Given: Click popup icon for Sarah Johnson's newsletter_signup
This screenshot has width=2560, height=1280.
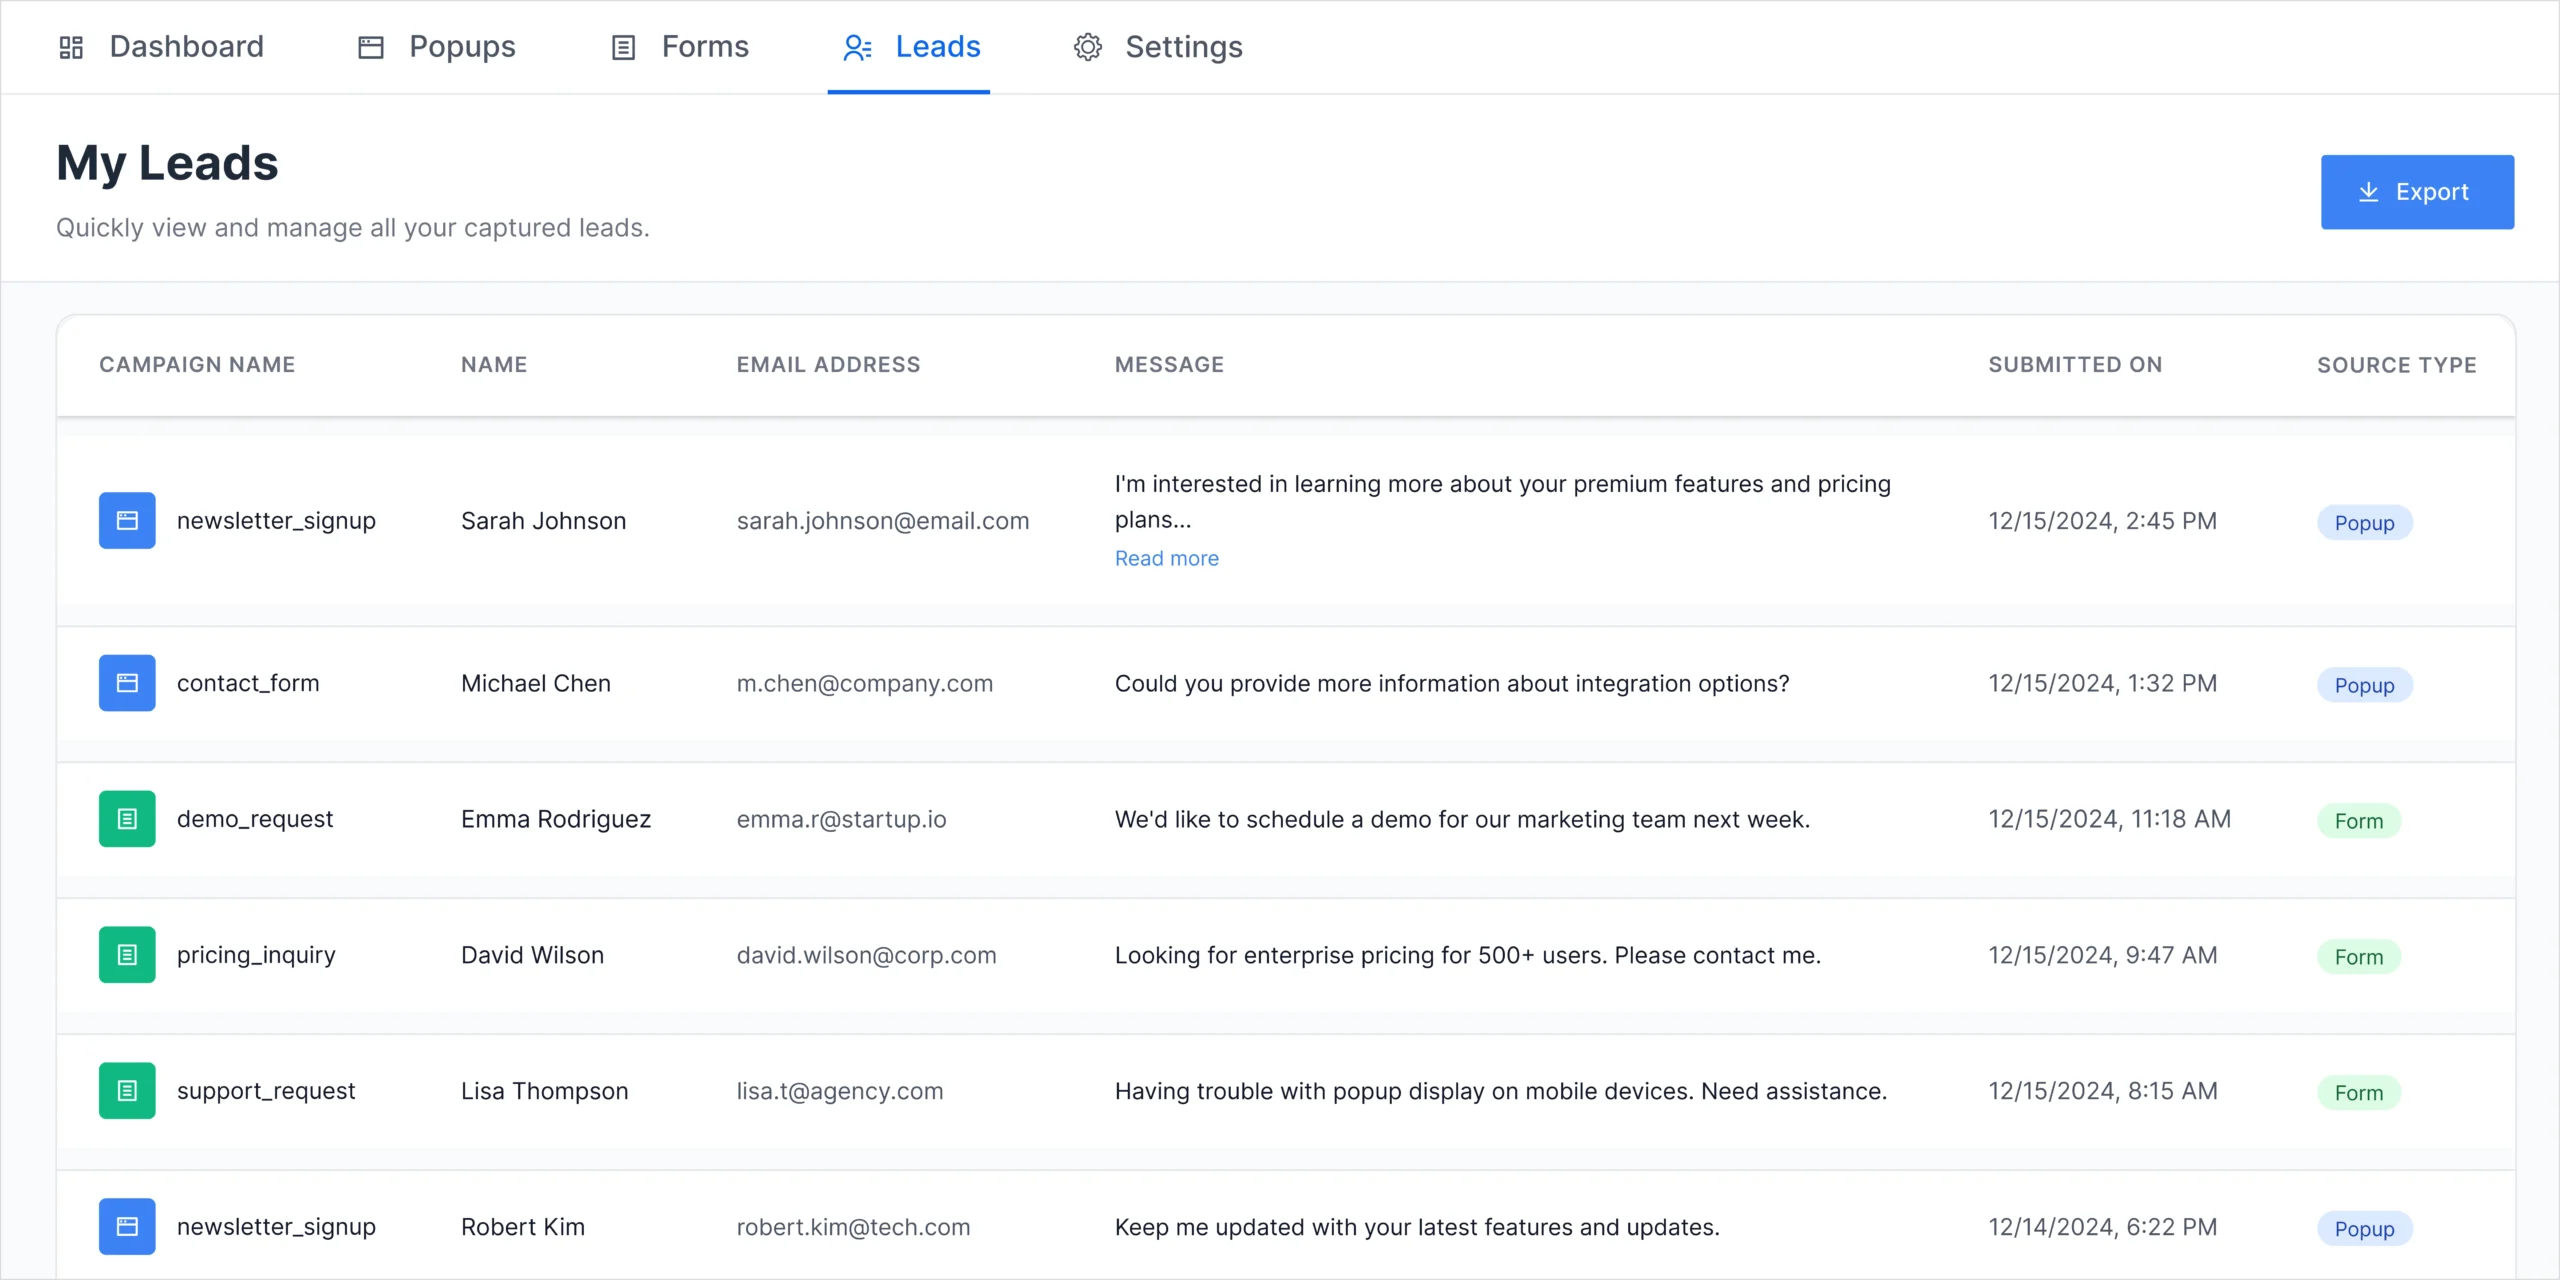Looking at the screenshot, I should point(127,520).
